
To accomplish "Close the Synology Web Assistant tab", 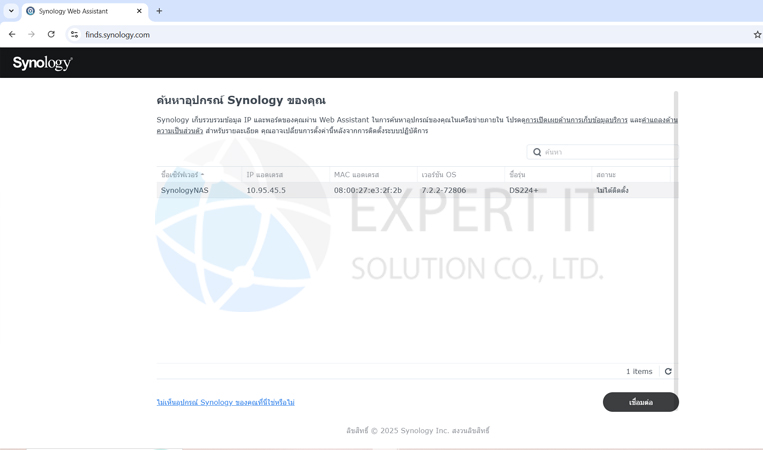I will pos(139,11).
